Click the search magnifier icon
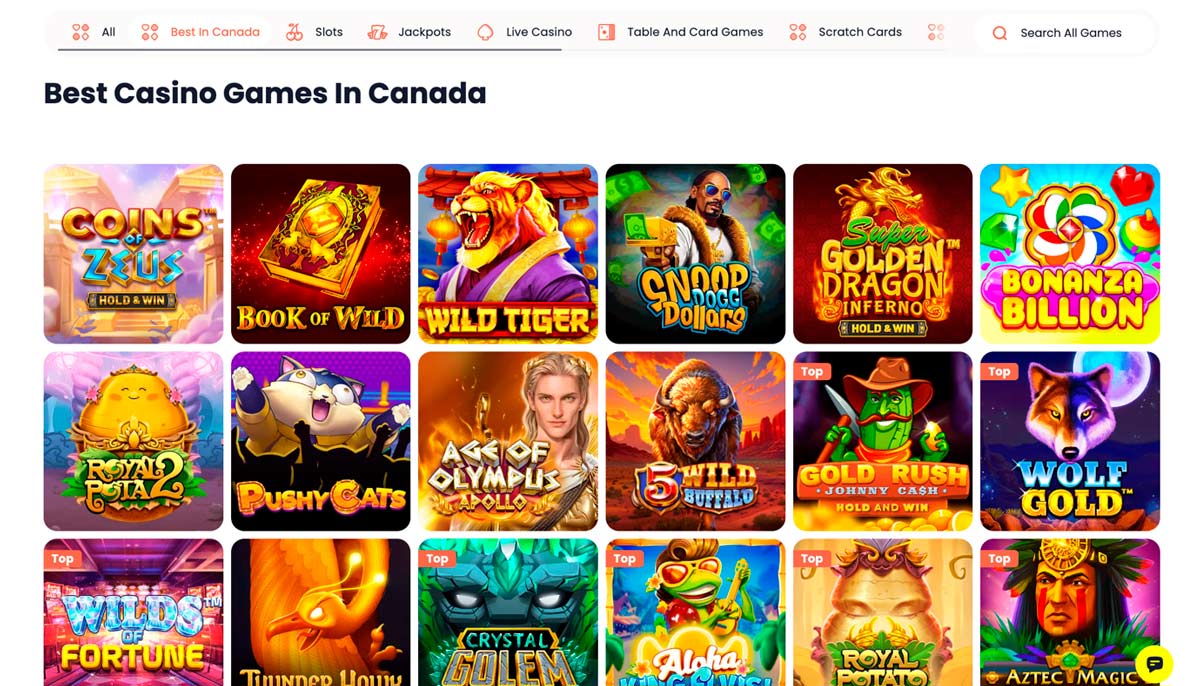The width and height of the screenshot is (1200, 686). [999, 33]
